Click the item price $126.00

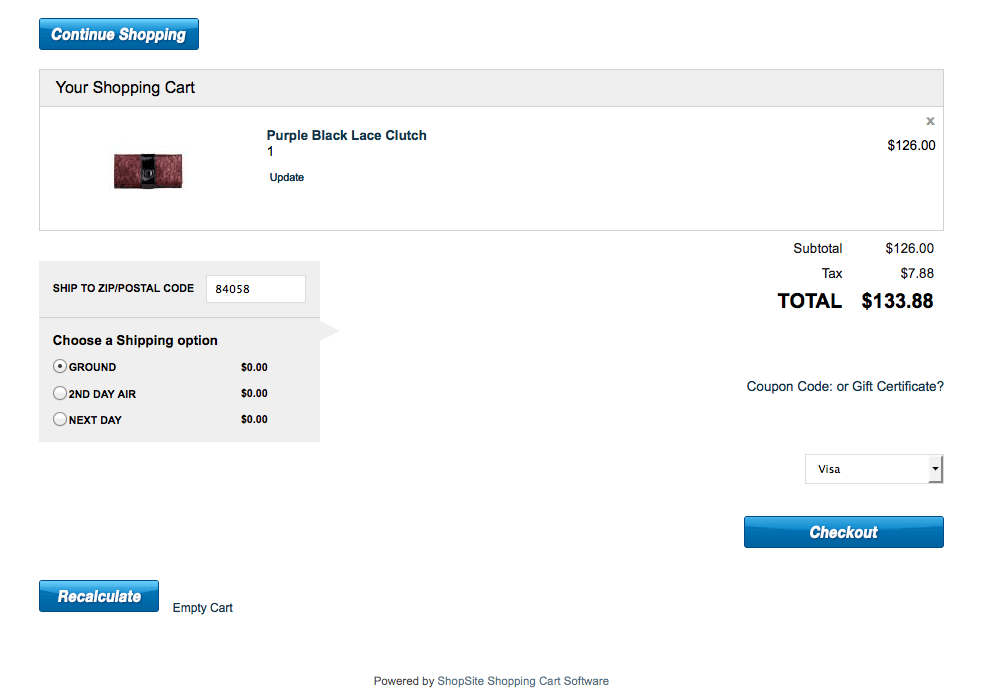click(911, 145)
